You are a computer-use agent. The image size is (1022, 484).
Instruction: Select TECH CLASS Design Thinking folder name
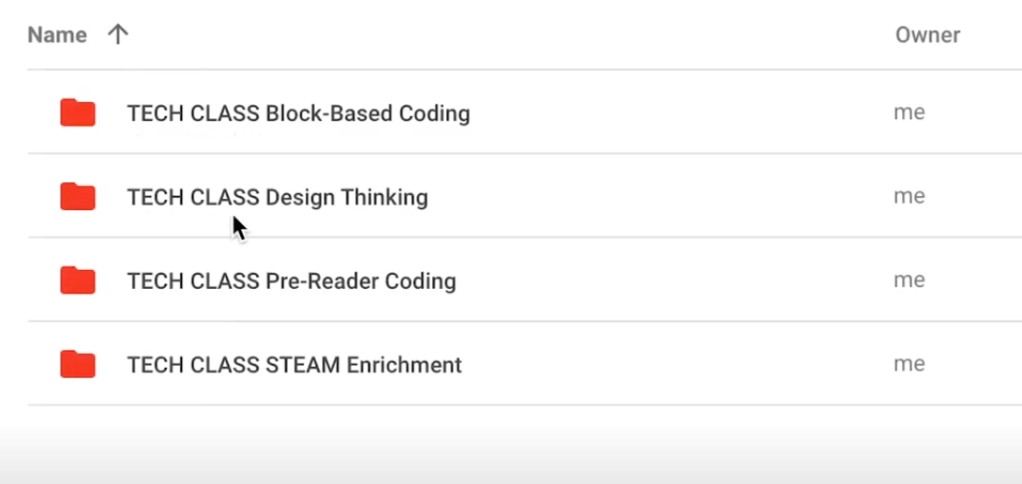(x=277, y=197)
